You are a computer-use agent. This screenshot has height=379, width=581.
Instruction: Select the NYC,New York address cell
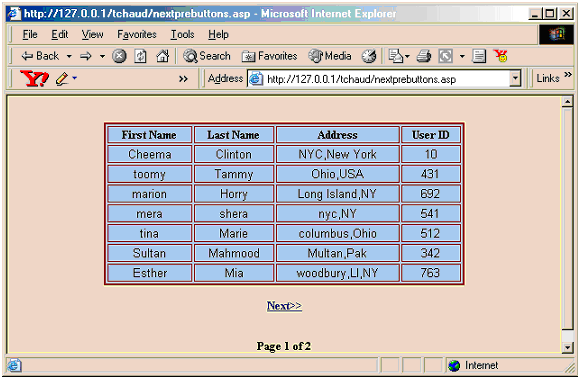[338, 154]
